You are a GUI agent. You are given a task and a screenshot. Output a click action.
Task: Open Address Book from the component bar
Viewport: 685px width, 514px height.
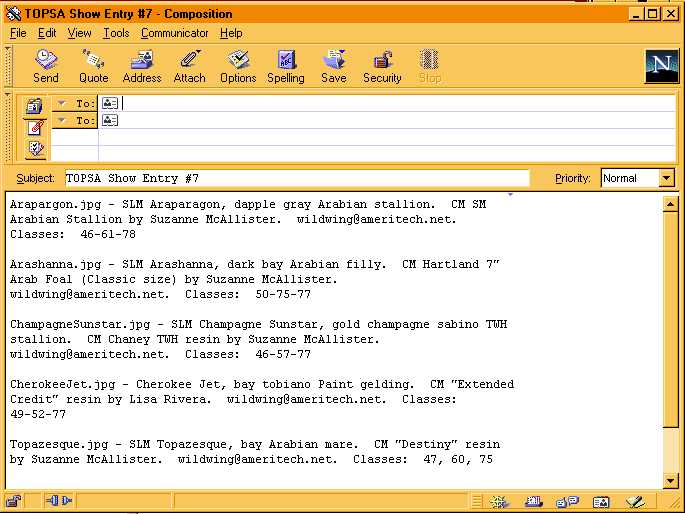(x=601, y=502)
